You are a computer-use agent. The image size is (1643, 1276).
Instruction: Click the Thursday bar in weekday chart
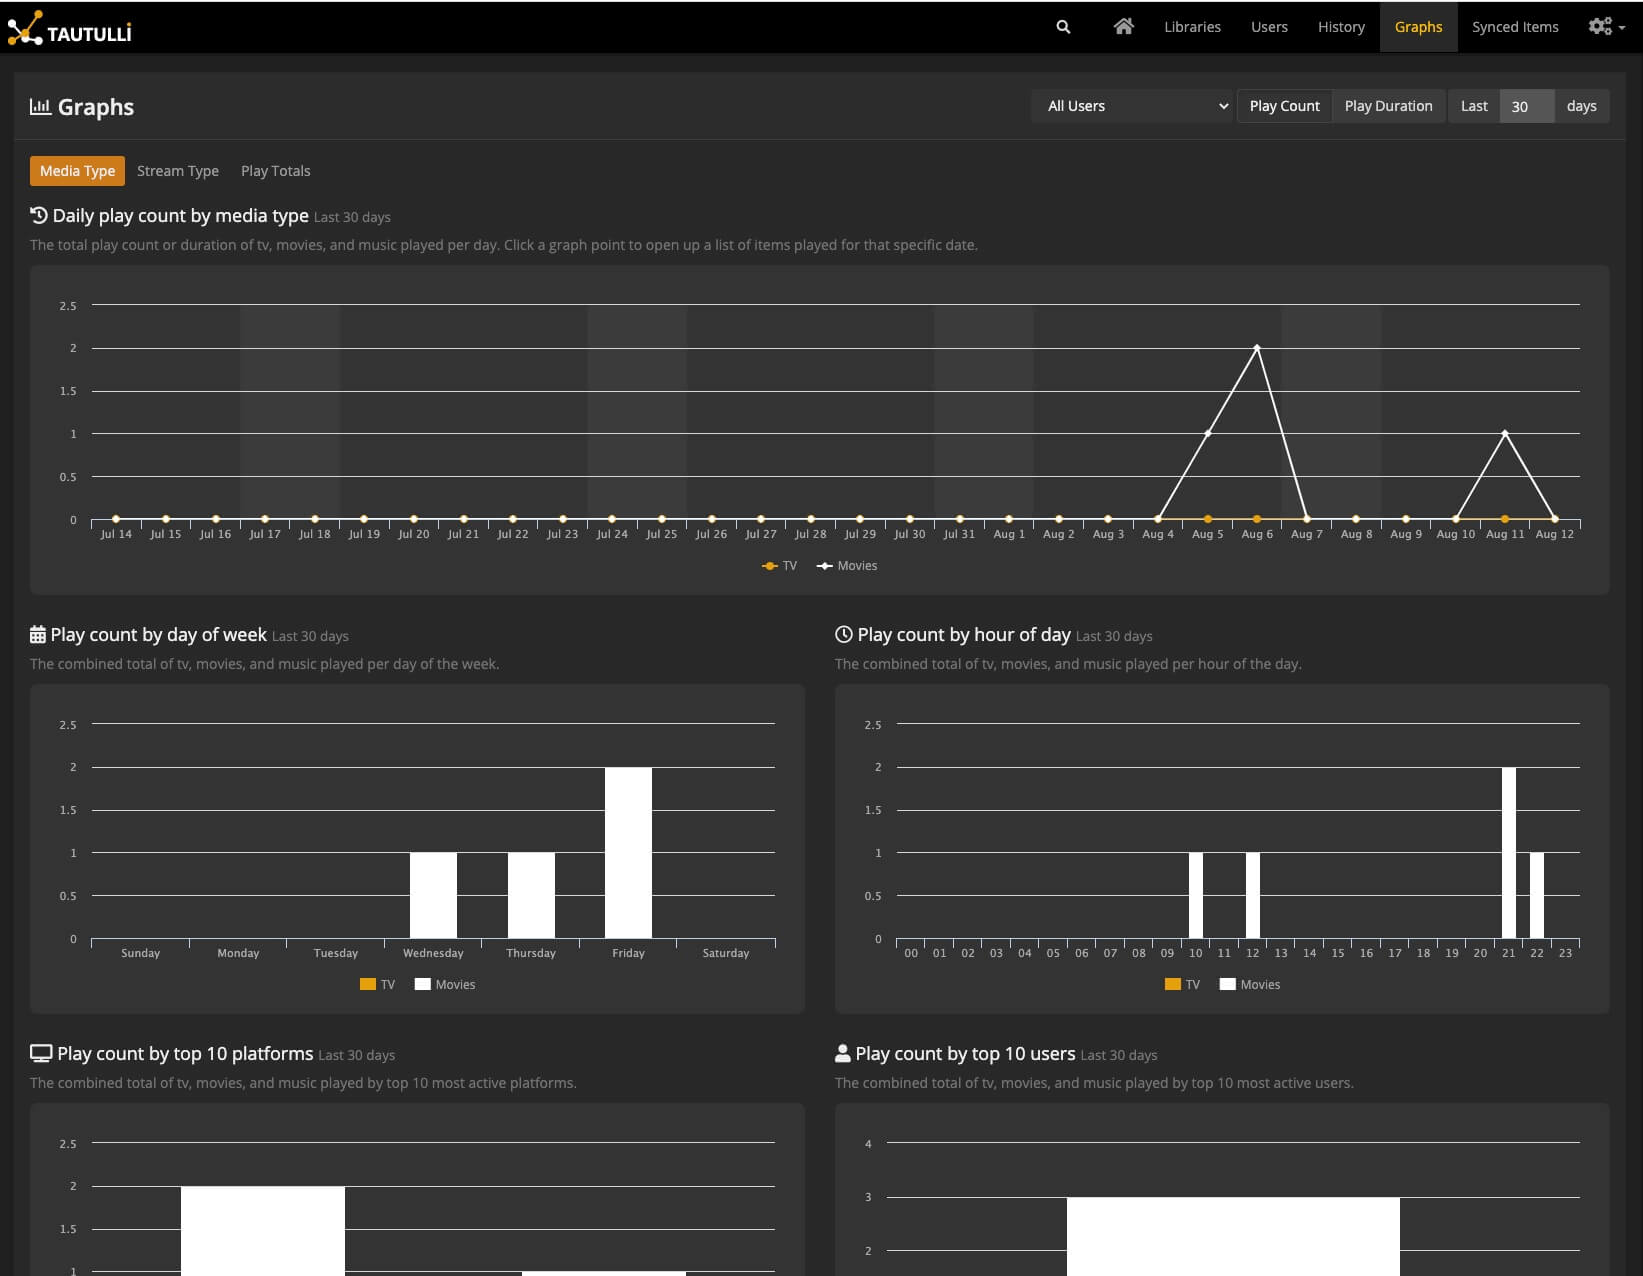click(531, 896)
